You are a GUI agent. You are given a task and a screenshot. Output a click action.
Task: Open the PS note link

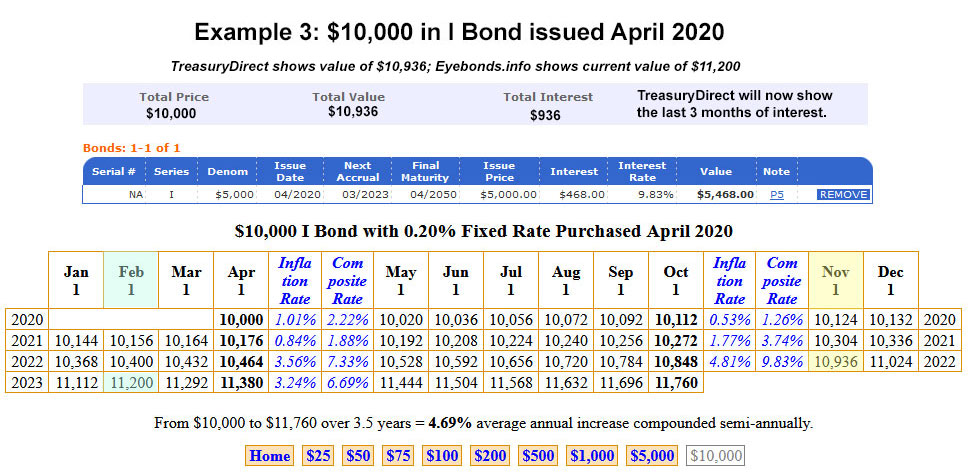776,194
